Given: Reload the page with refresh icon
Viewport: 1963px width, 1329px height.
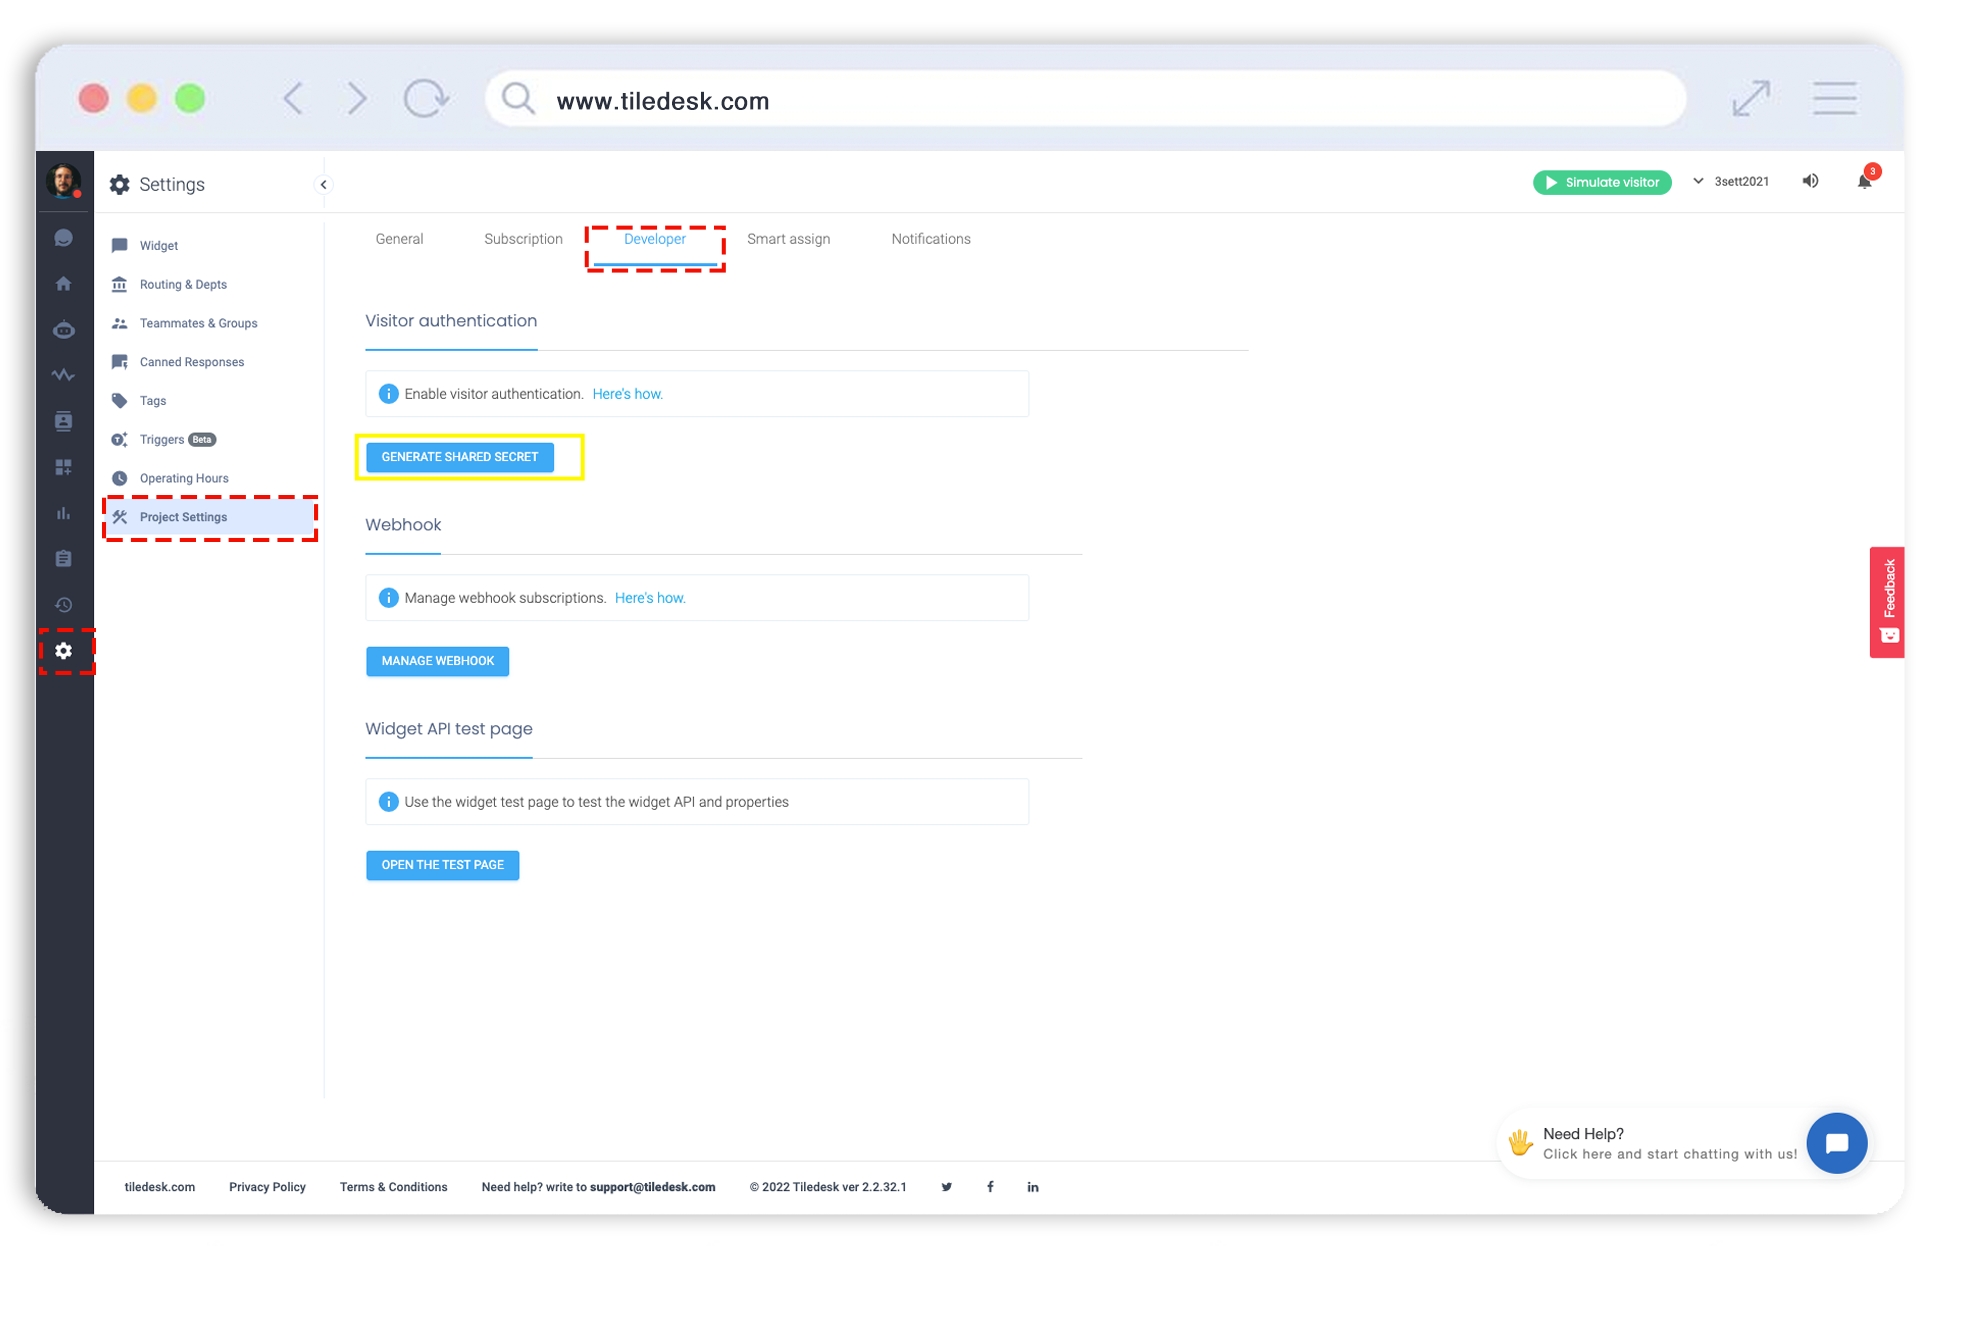Looking at the screenshot, I should click(426, 98).
